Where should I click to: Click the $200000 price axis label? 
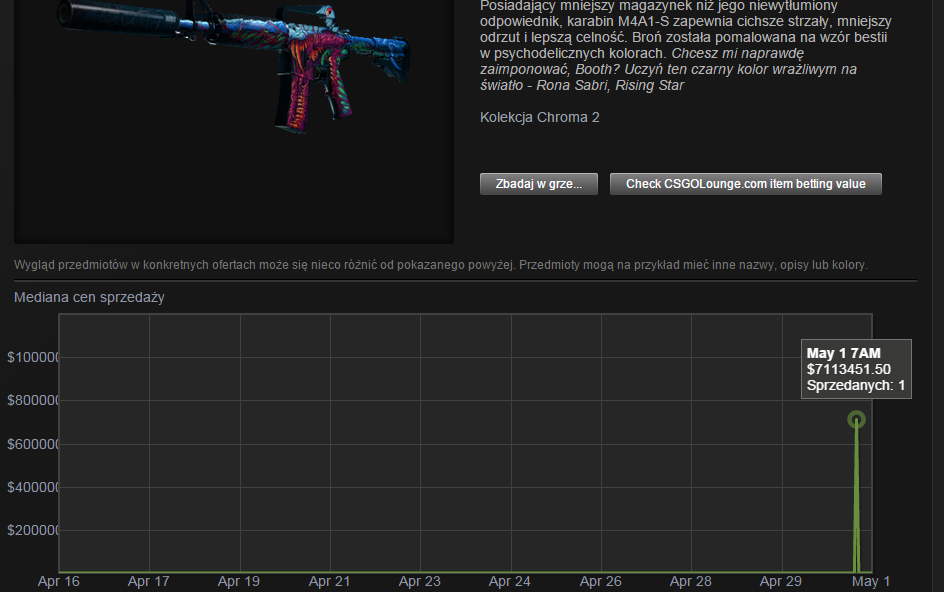click(x=33, y=531)
